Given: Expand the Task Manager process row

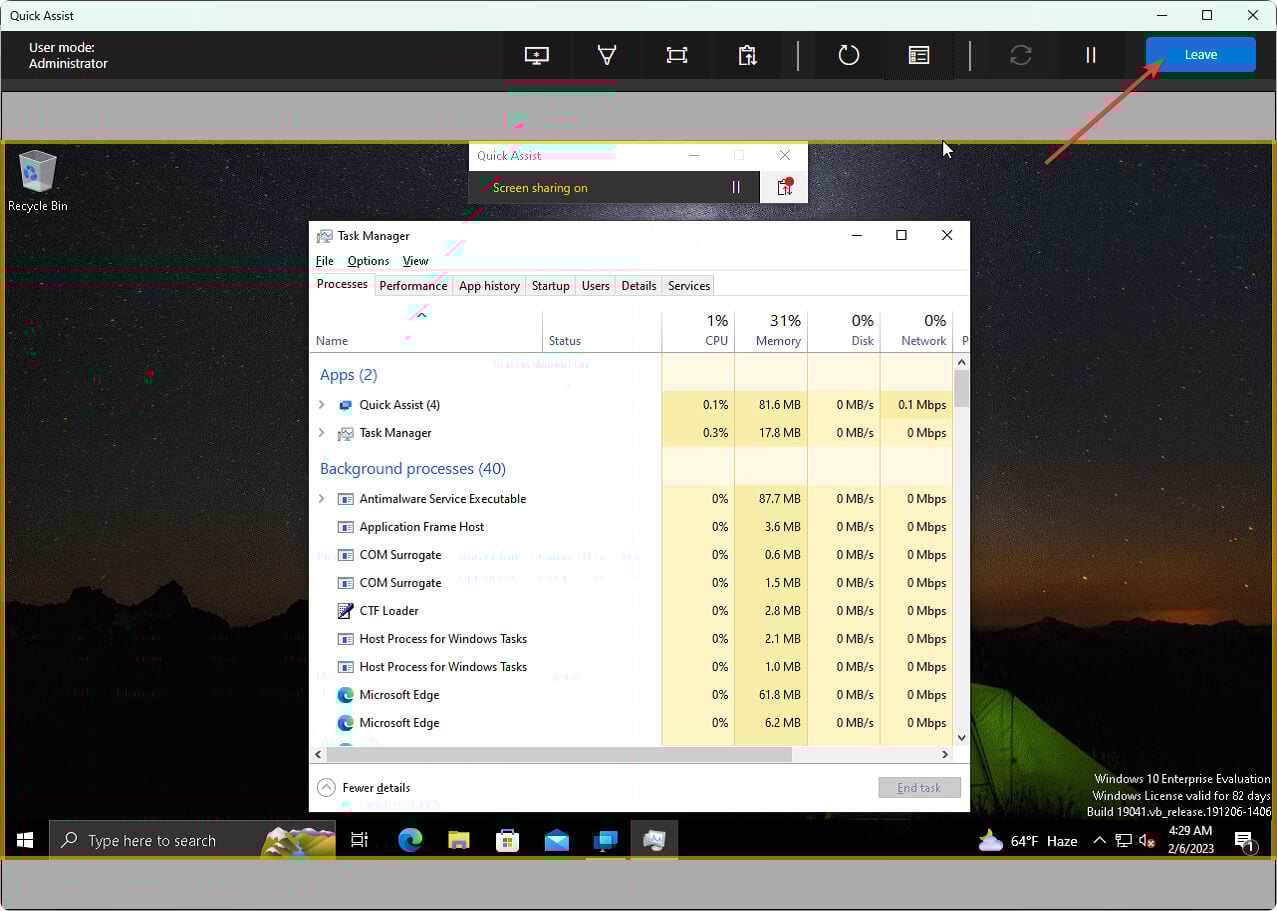Looking at the screenshot, I should click(321, 433).
